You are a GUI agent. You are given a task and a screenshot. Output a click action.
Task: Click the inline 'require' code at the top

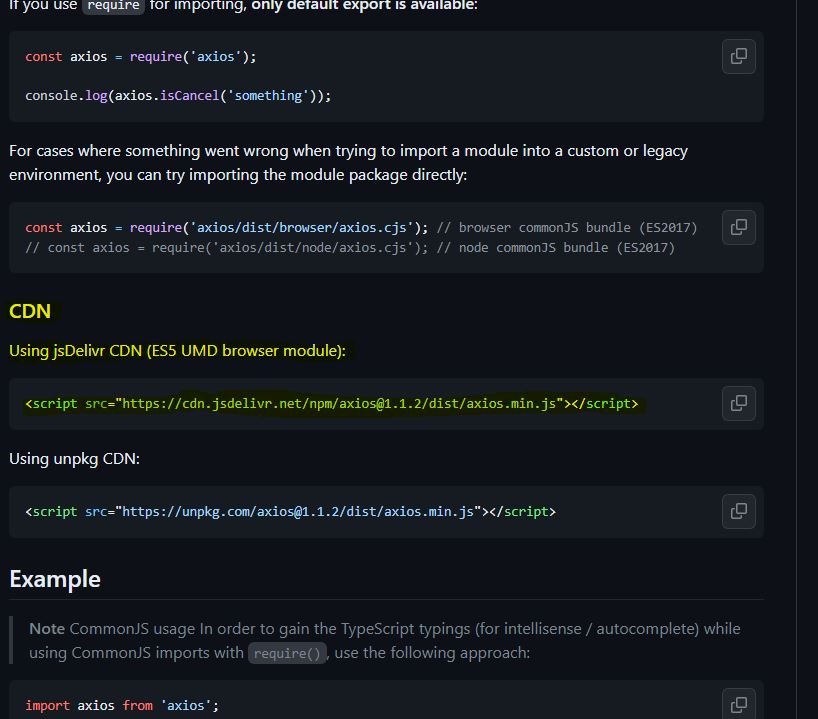tap(113, 5)
